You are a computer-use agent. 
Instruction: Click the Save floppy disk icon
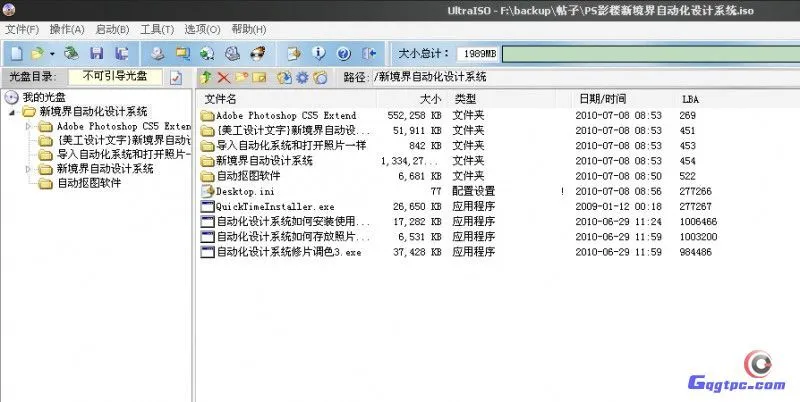tap(96, 53)
